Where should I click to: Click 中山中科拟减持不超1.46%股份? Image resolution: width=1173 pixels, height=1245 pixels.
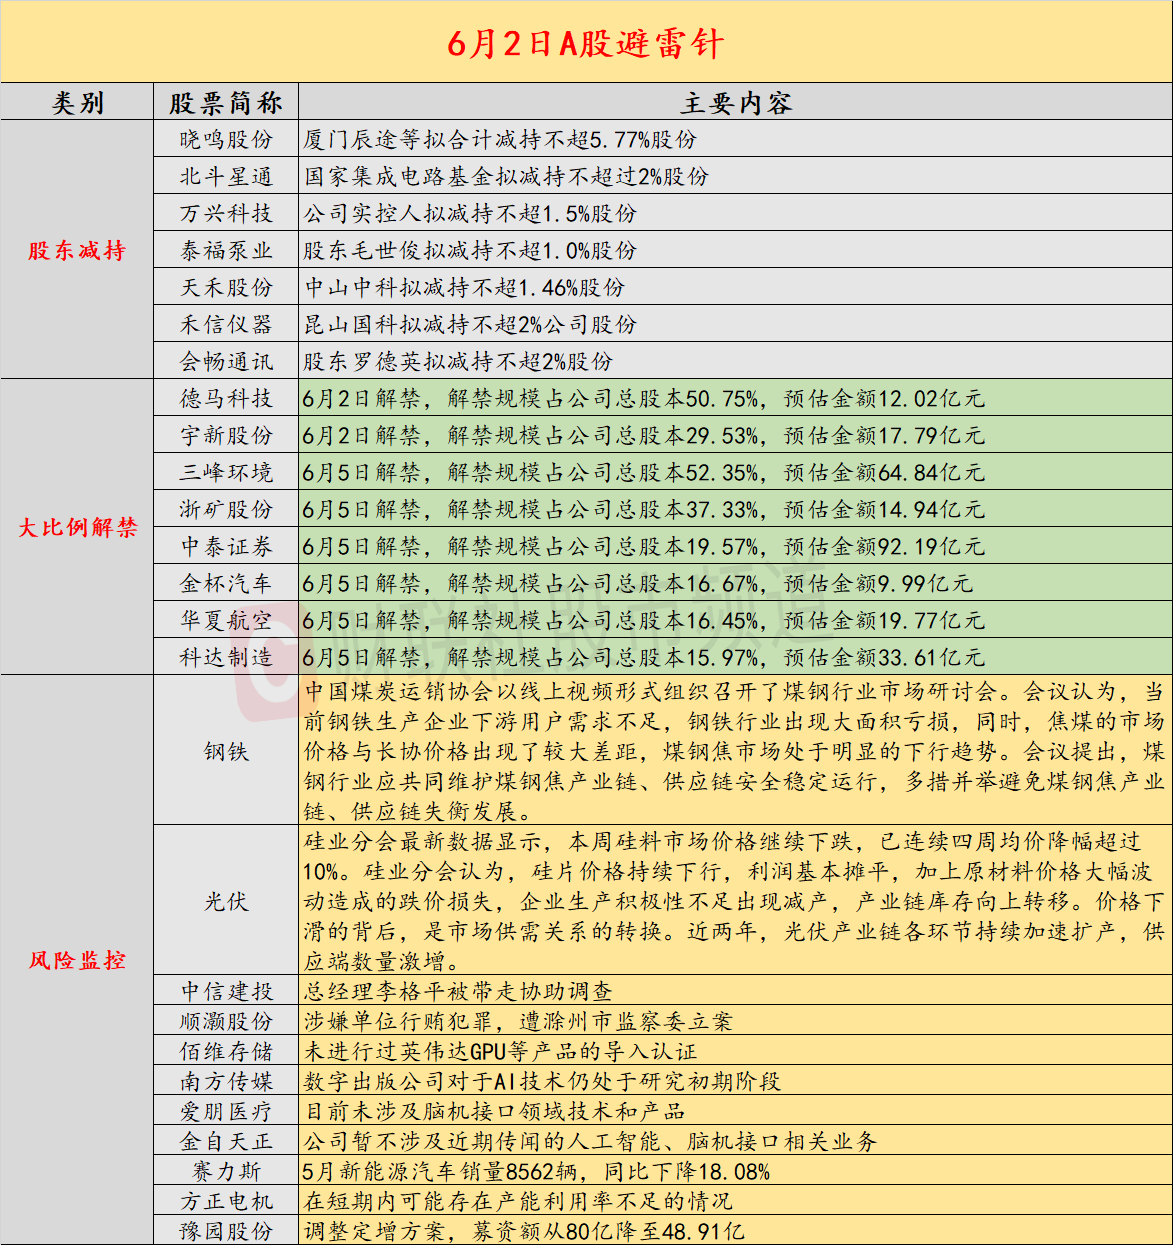coord(464,287)
